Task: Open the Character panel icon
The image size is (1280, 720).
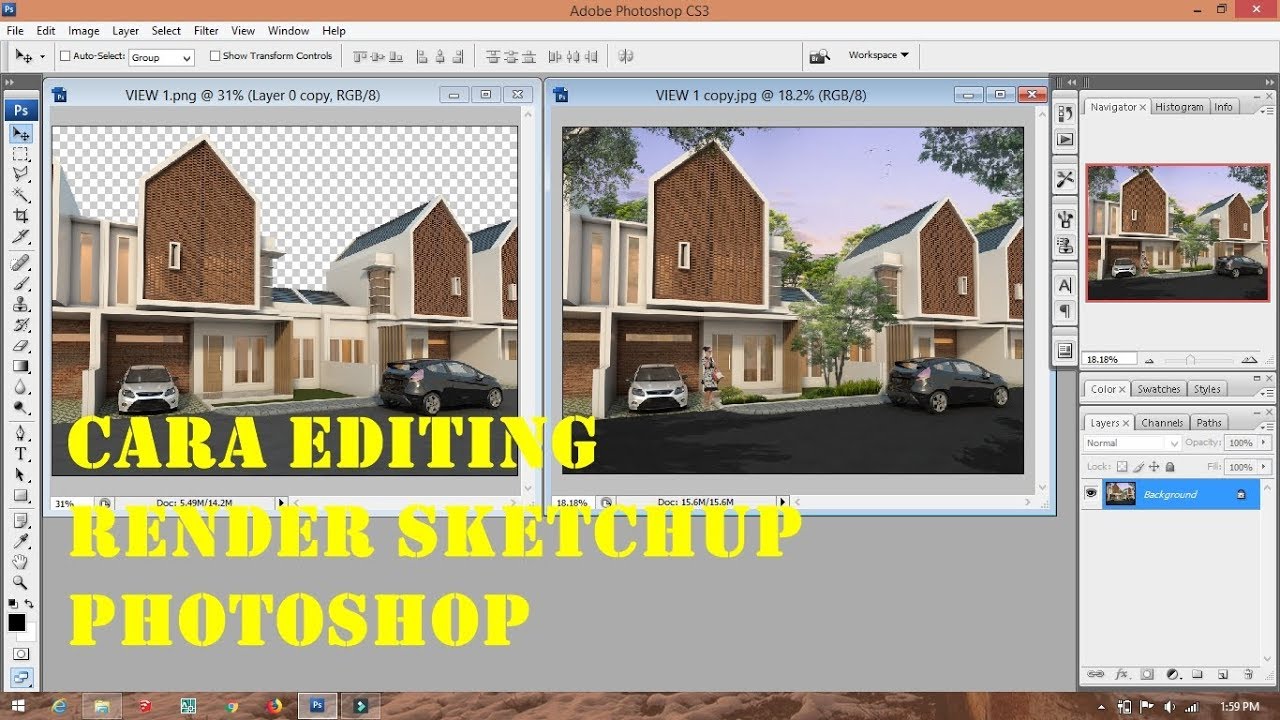Action: pyautogui.click(x=1065, y=286)
